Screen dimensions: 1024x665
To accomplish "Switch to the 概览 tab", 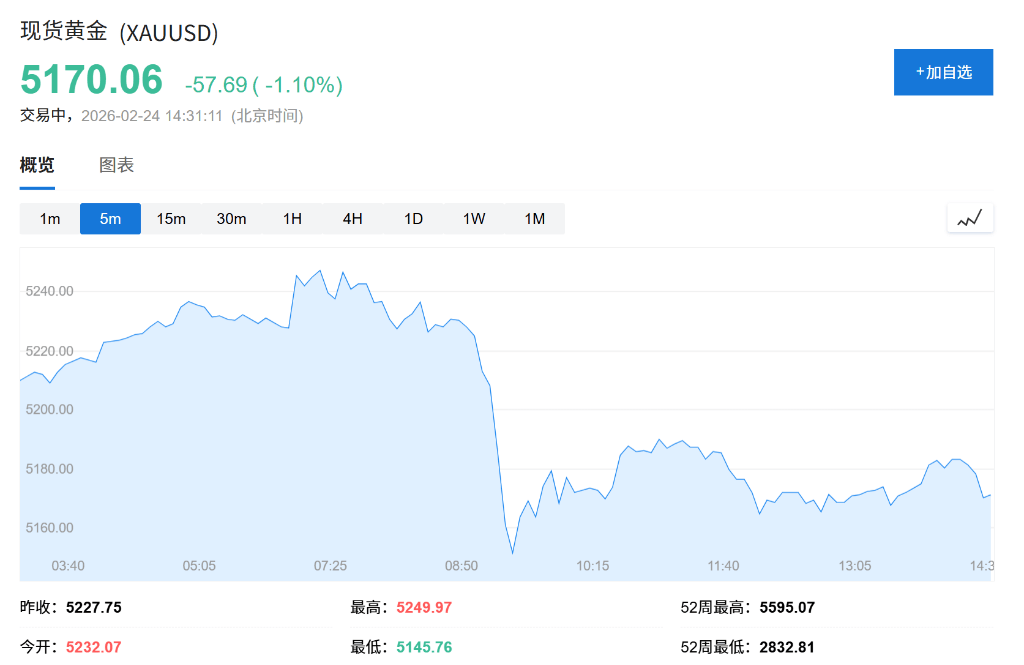I will [37, 164].
